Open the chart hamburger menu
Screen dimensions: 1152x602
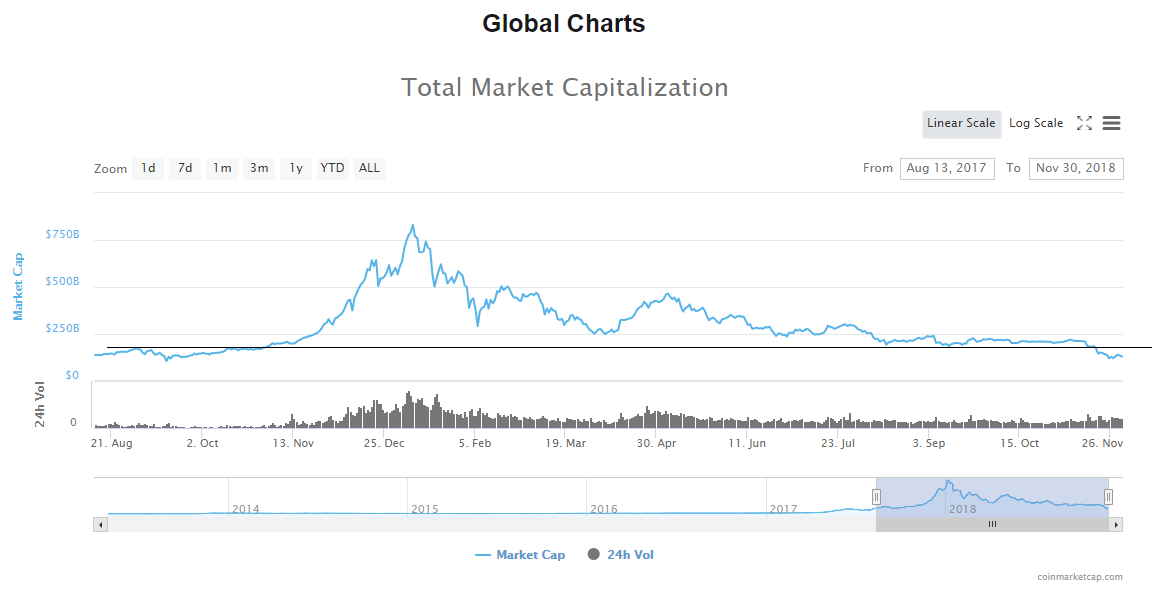pyautogui.click(x=1111, y=123)
